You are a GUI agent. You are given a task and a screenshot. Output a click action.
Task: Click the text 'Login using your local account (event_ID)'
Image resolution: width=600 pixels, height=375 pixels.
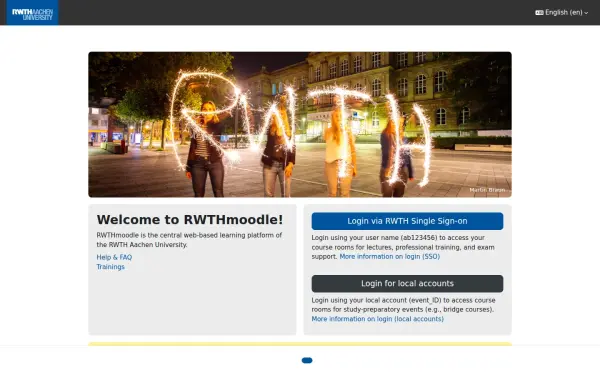click(377, 300)
